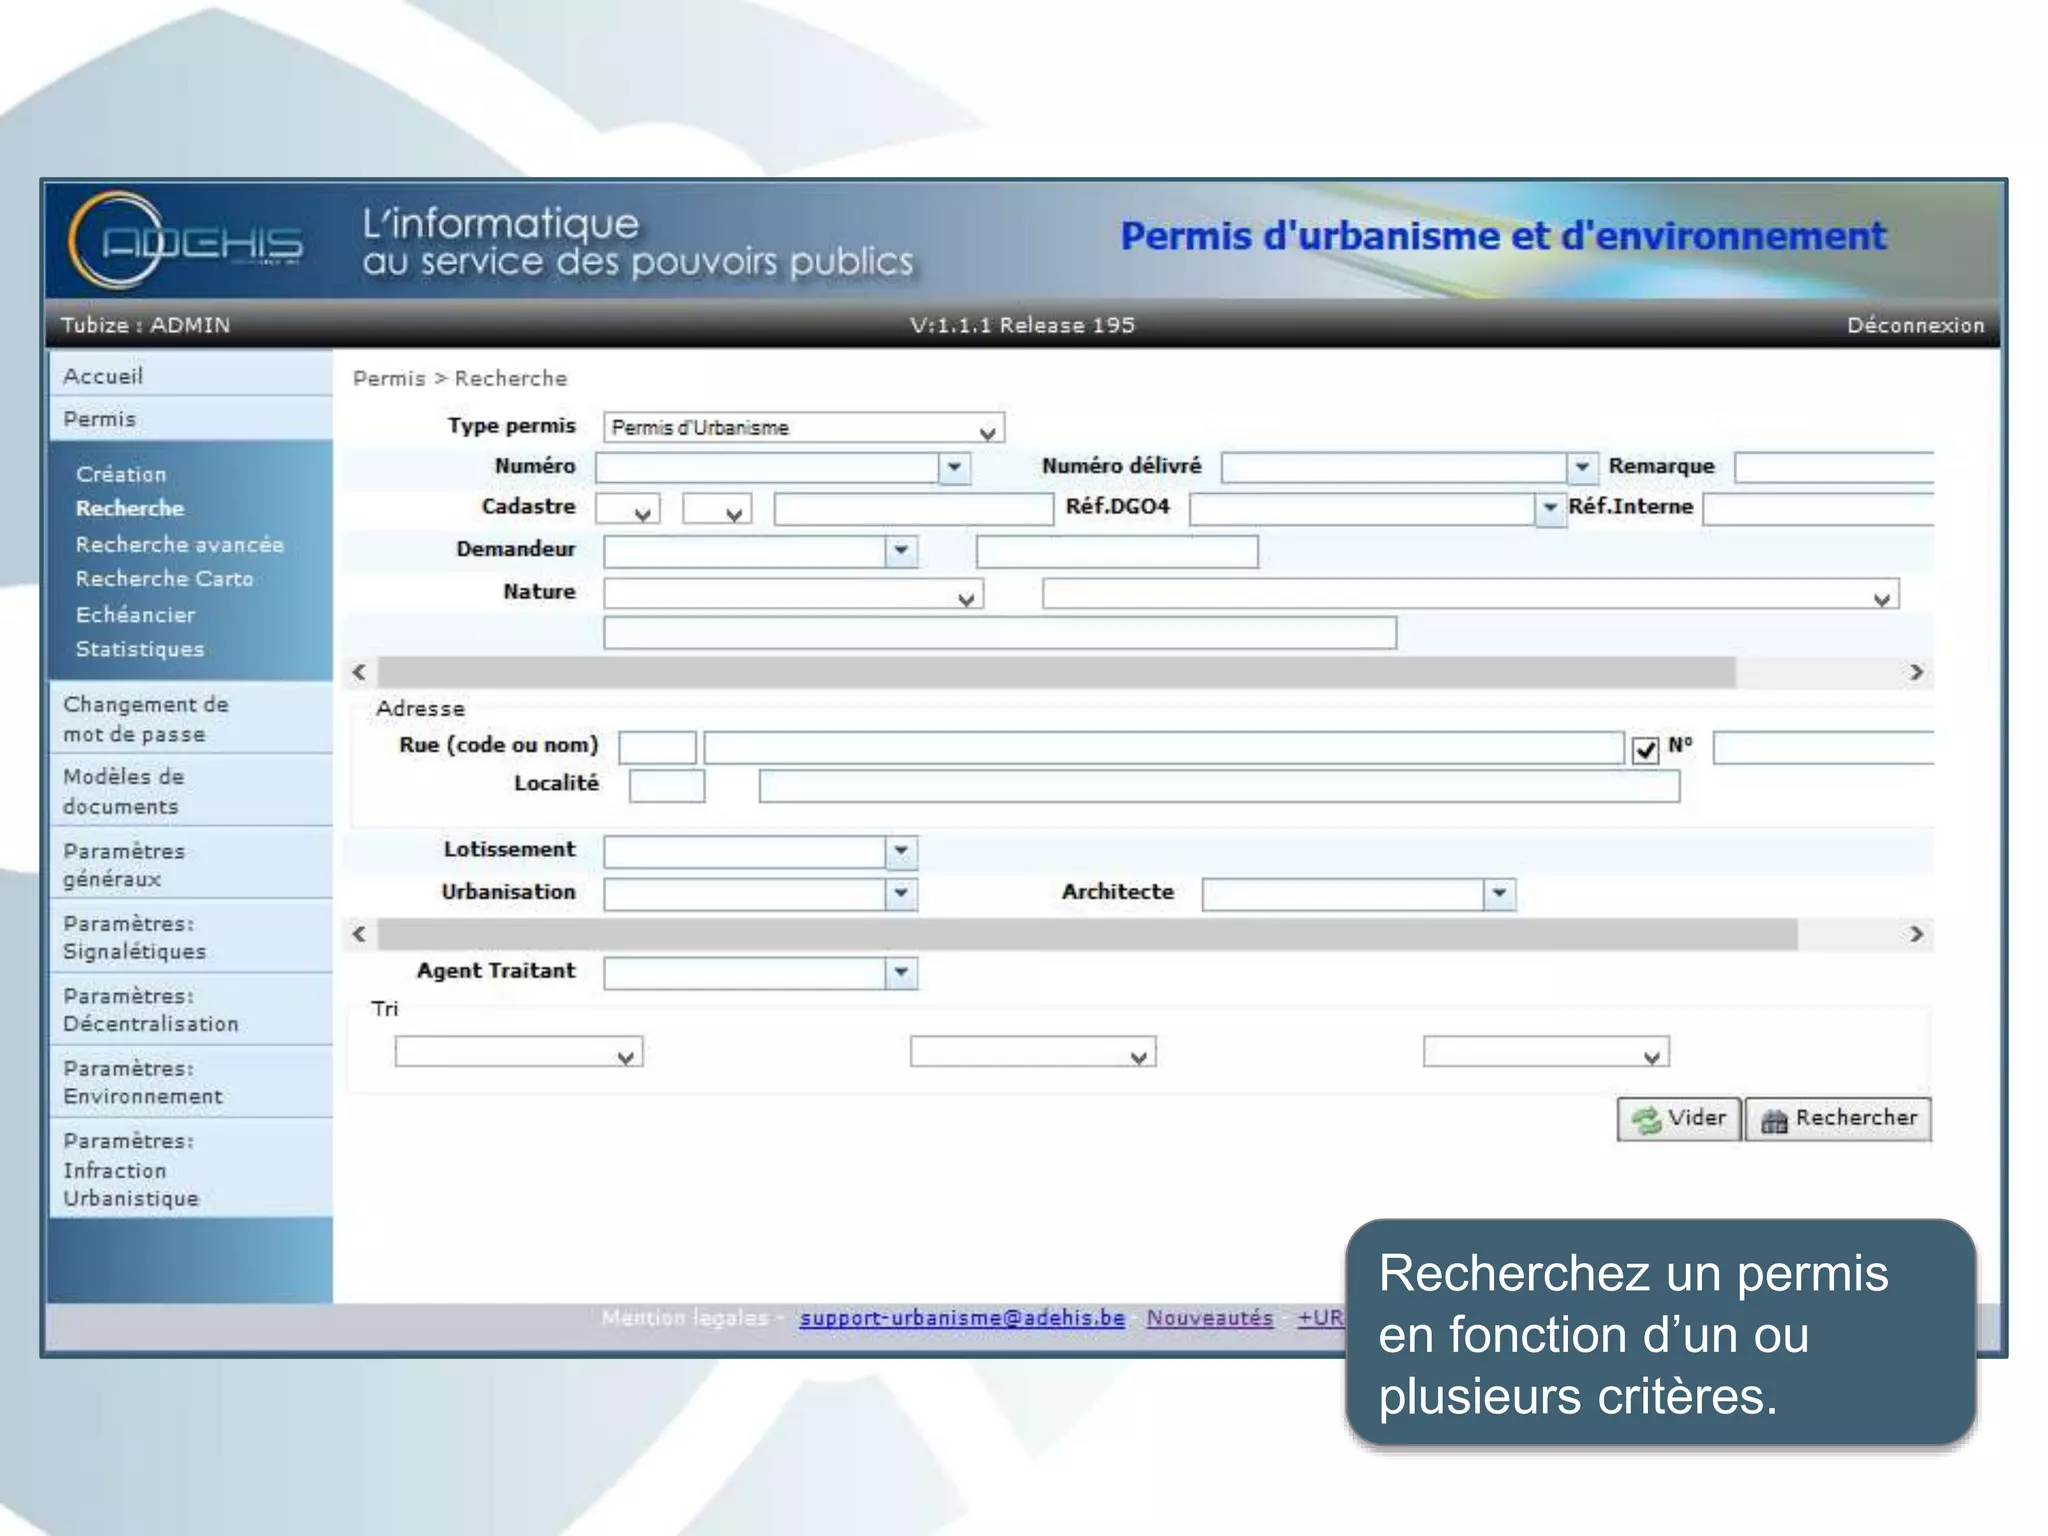The image size is (2048, 1536).
Task: Click the ADEHIS logo
Action: pyautogui.click(x=186, y=240)
